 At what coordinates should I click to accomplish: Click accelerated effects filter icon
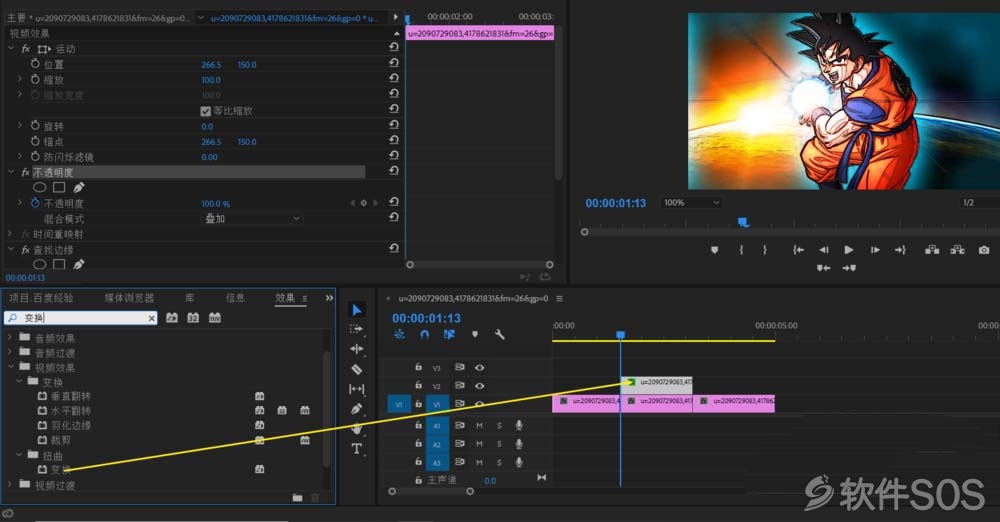172,318
